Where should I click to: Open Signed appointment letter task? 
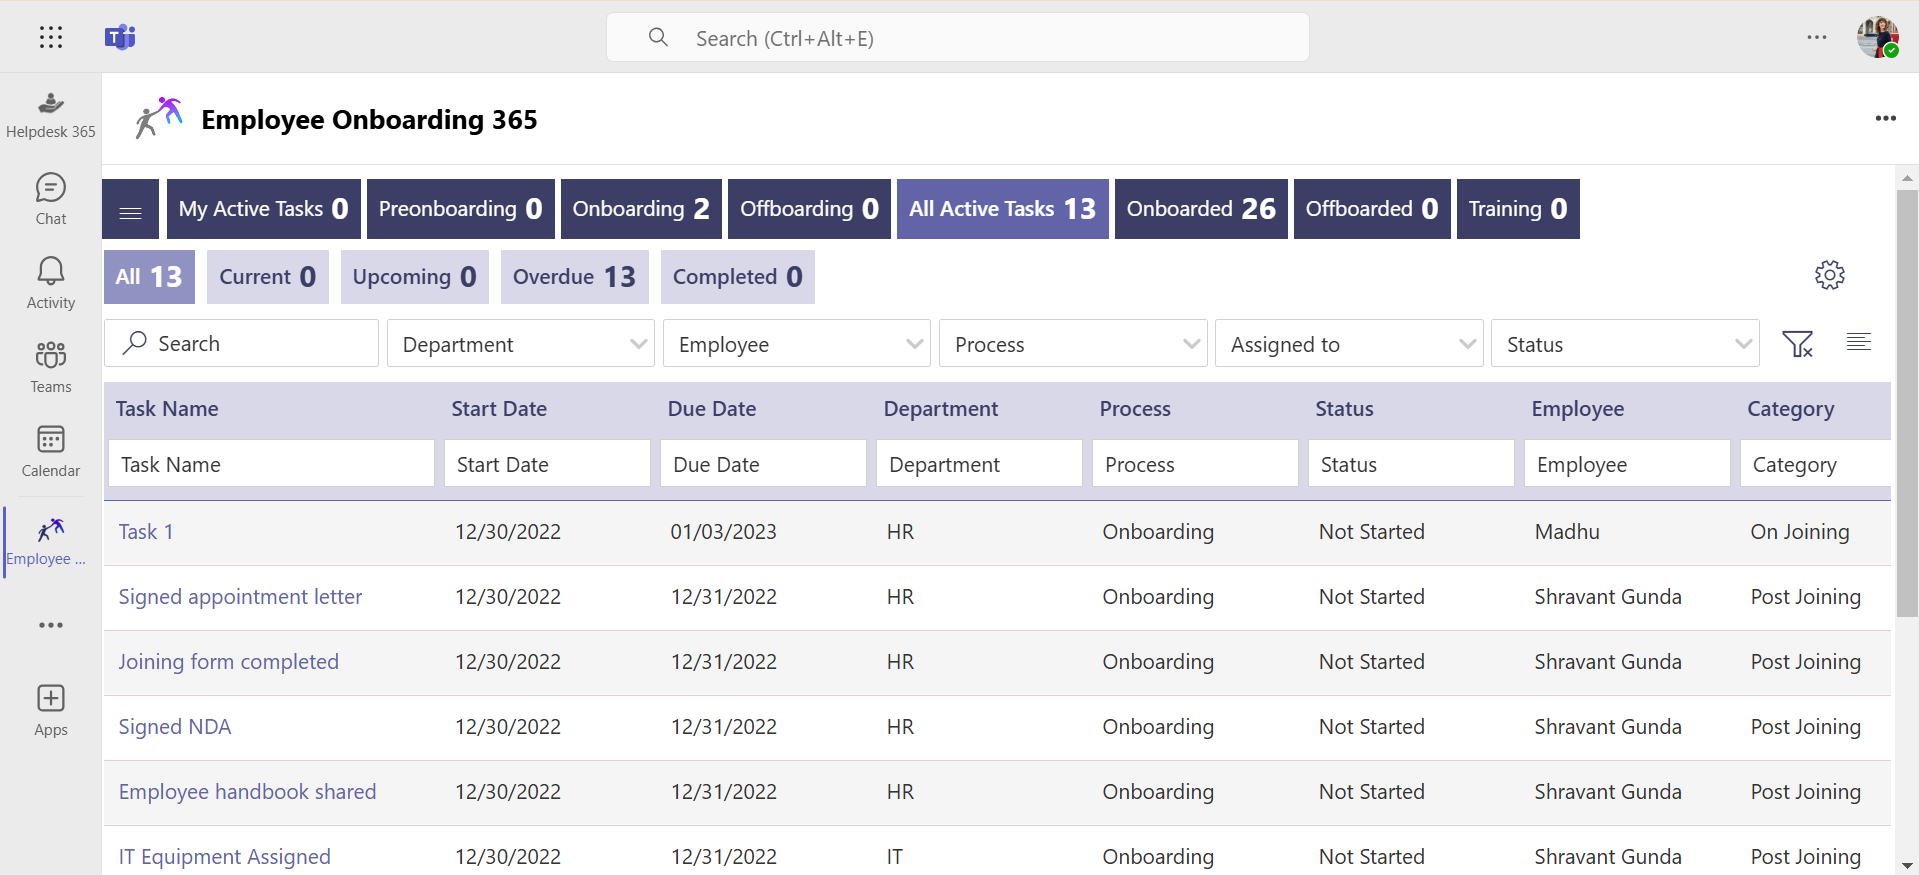240,597
